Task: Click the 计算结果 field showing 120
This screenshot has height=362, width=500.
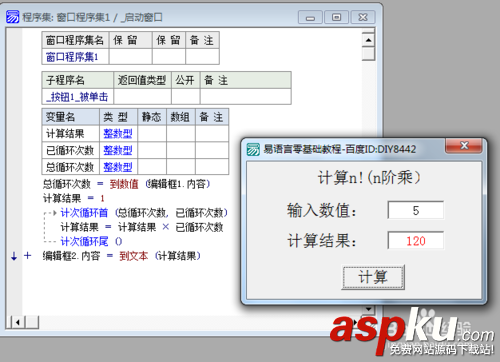Action: coord(416,240)
